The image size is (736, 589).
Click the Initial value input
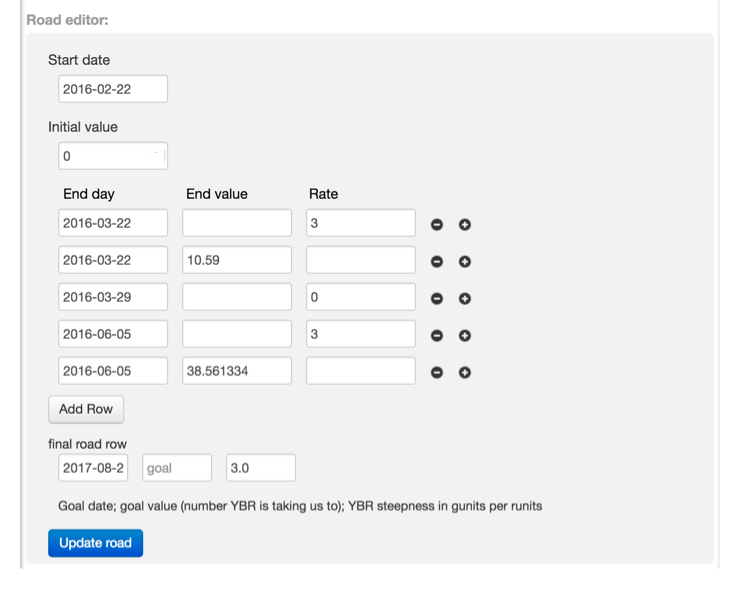[x=112, y=156]
